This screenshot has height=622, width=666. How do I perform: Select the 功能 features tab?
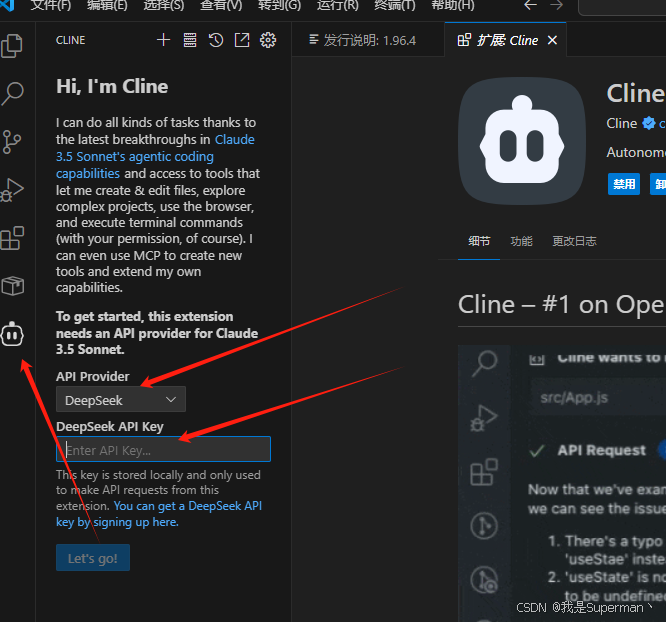pyautogui.click(x=521, y=241)
